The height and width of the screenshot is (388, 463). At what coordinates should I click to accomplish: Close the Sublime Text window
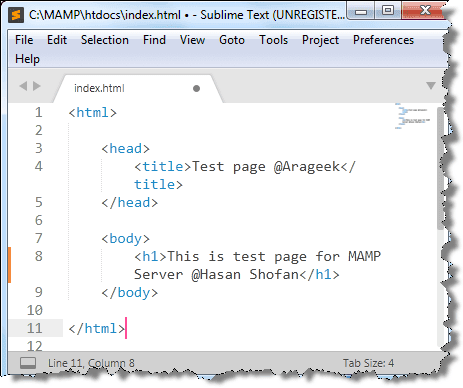tap(425, 11)
